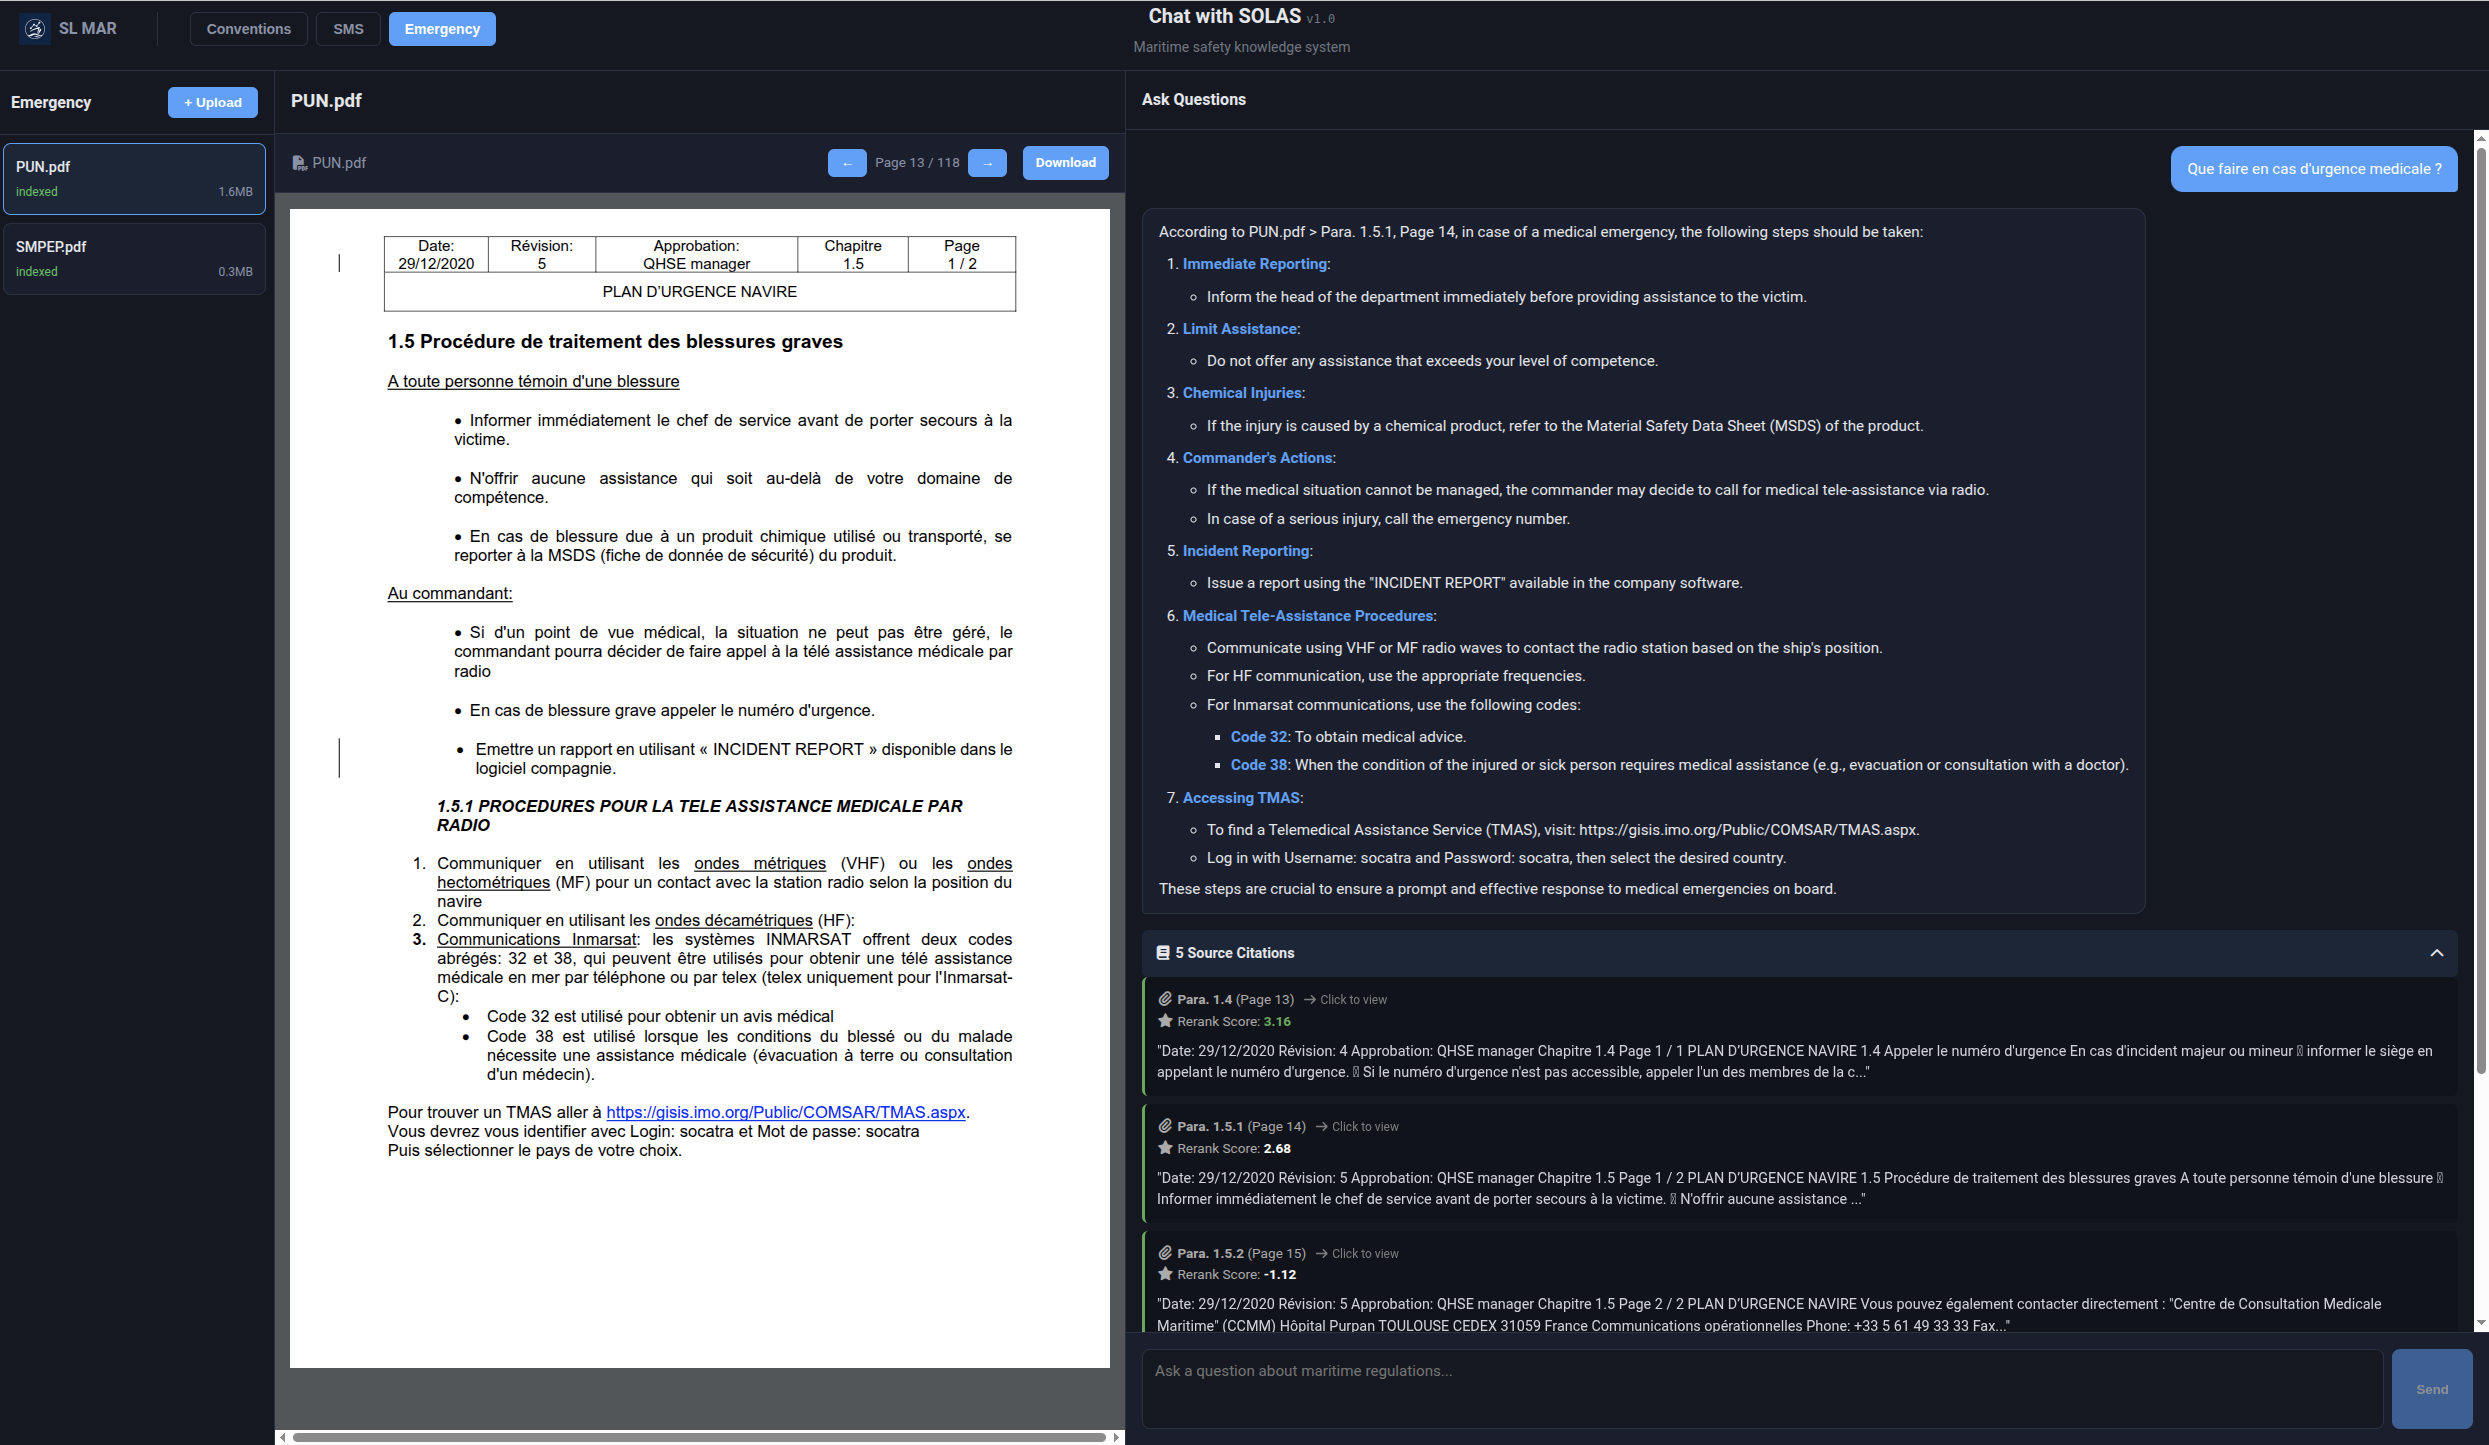Click 'Click to view' for Para. 1.5.1
Screen dimensions: 2489x1445
coord(1364,1126)
